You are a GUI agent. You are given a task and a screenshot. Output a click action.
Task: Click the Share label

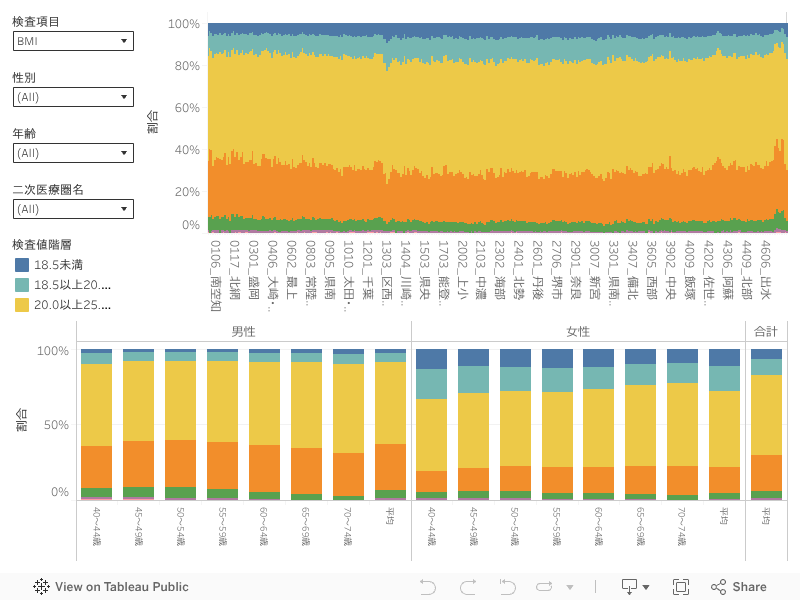tap(749, 587)
